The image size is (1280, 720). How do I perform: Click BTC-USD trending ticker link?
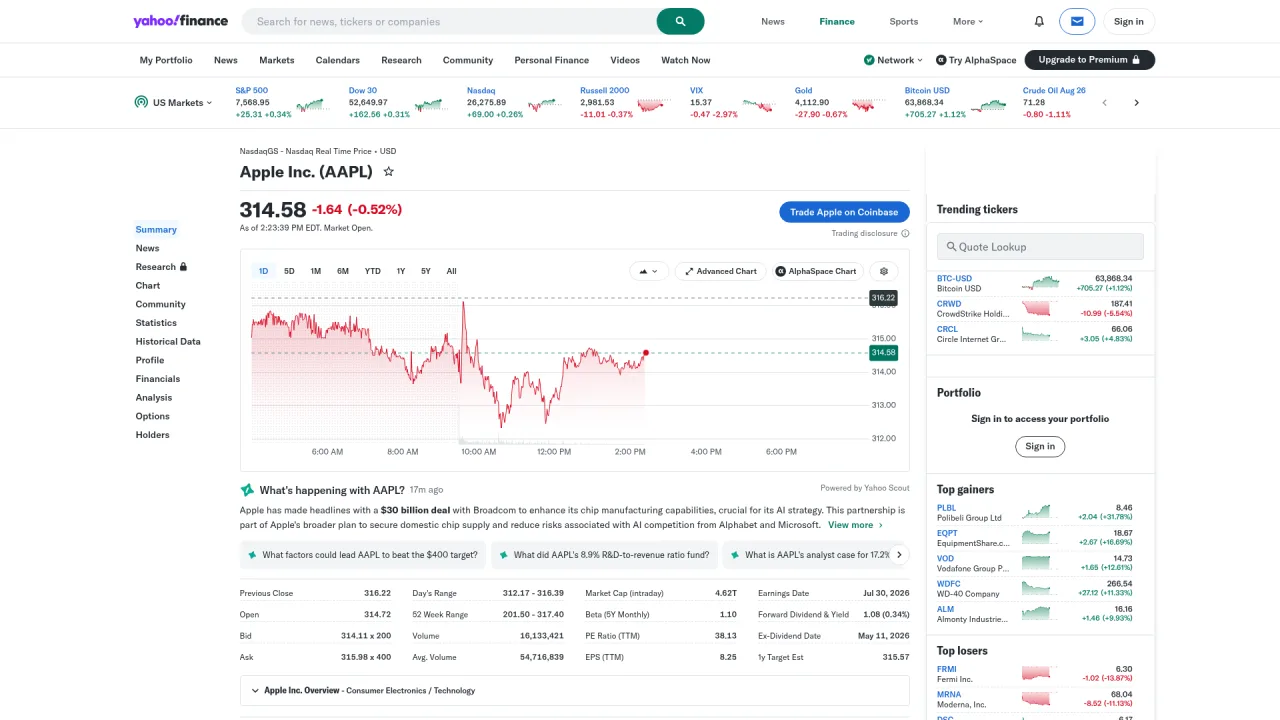pyautogui.click(x=954, y=278)
